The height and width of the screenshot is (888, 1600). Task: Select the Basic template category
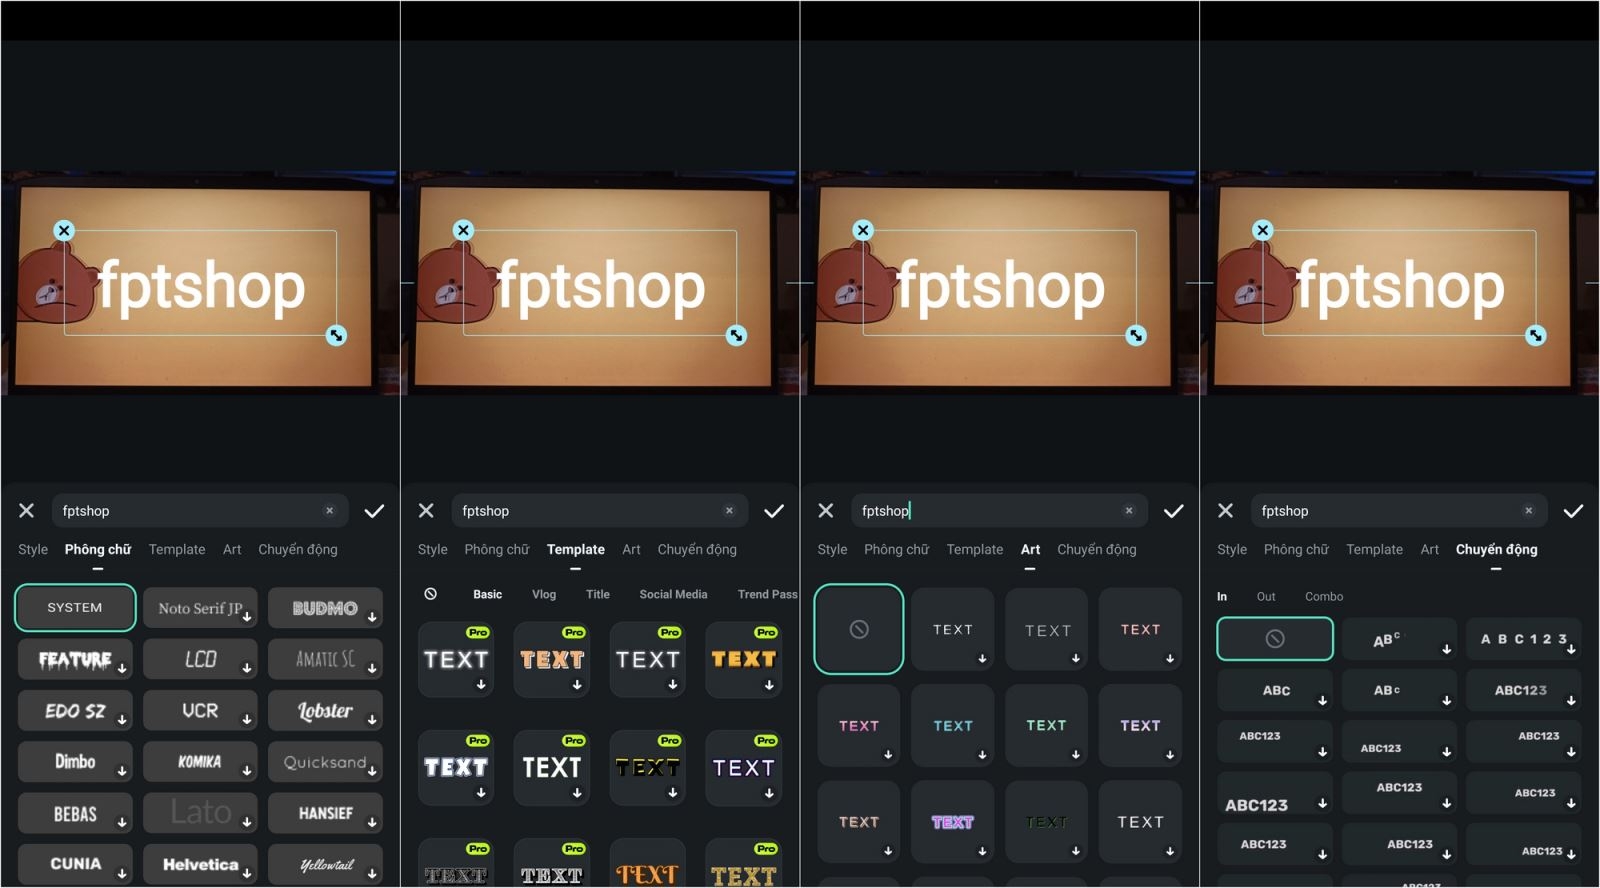(x=488, y=594)
